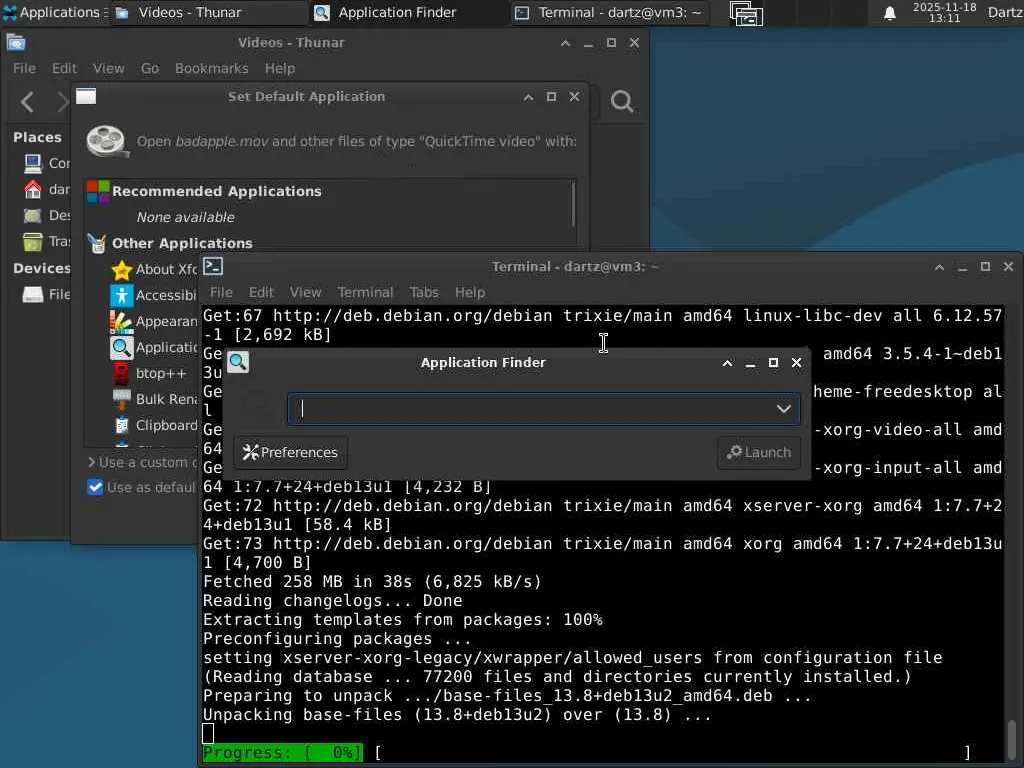1024x768 pixels.
Task: Select File System under Devices
Action: point(46,295)
